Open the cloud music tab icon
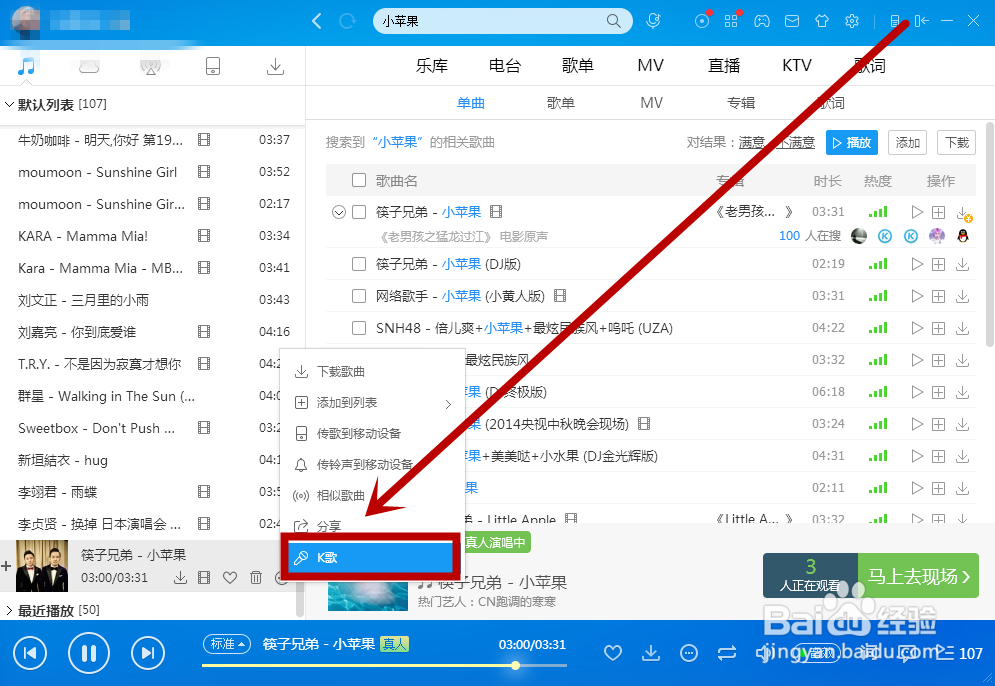 coord(89,66)
